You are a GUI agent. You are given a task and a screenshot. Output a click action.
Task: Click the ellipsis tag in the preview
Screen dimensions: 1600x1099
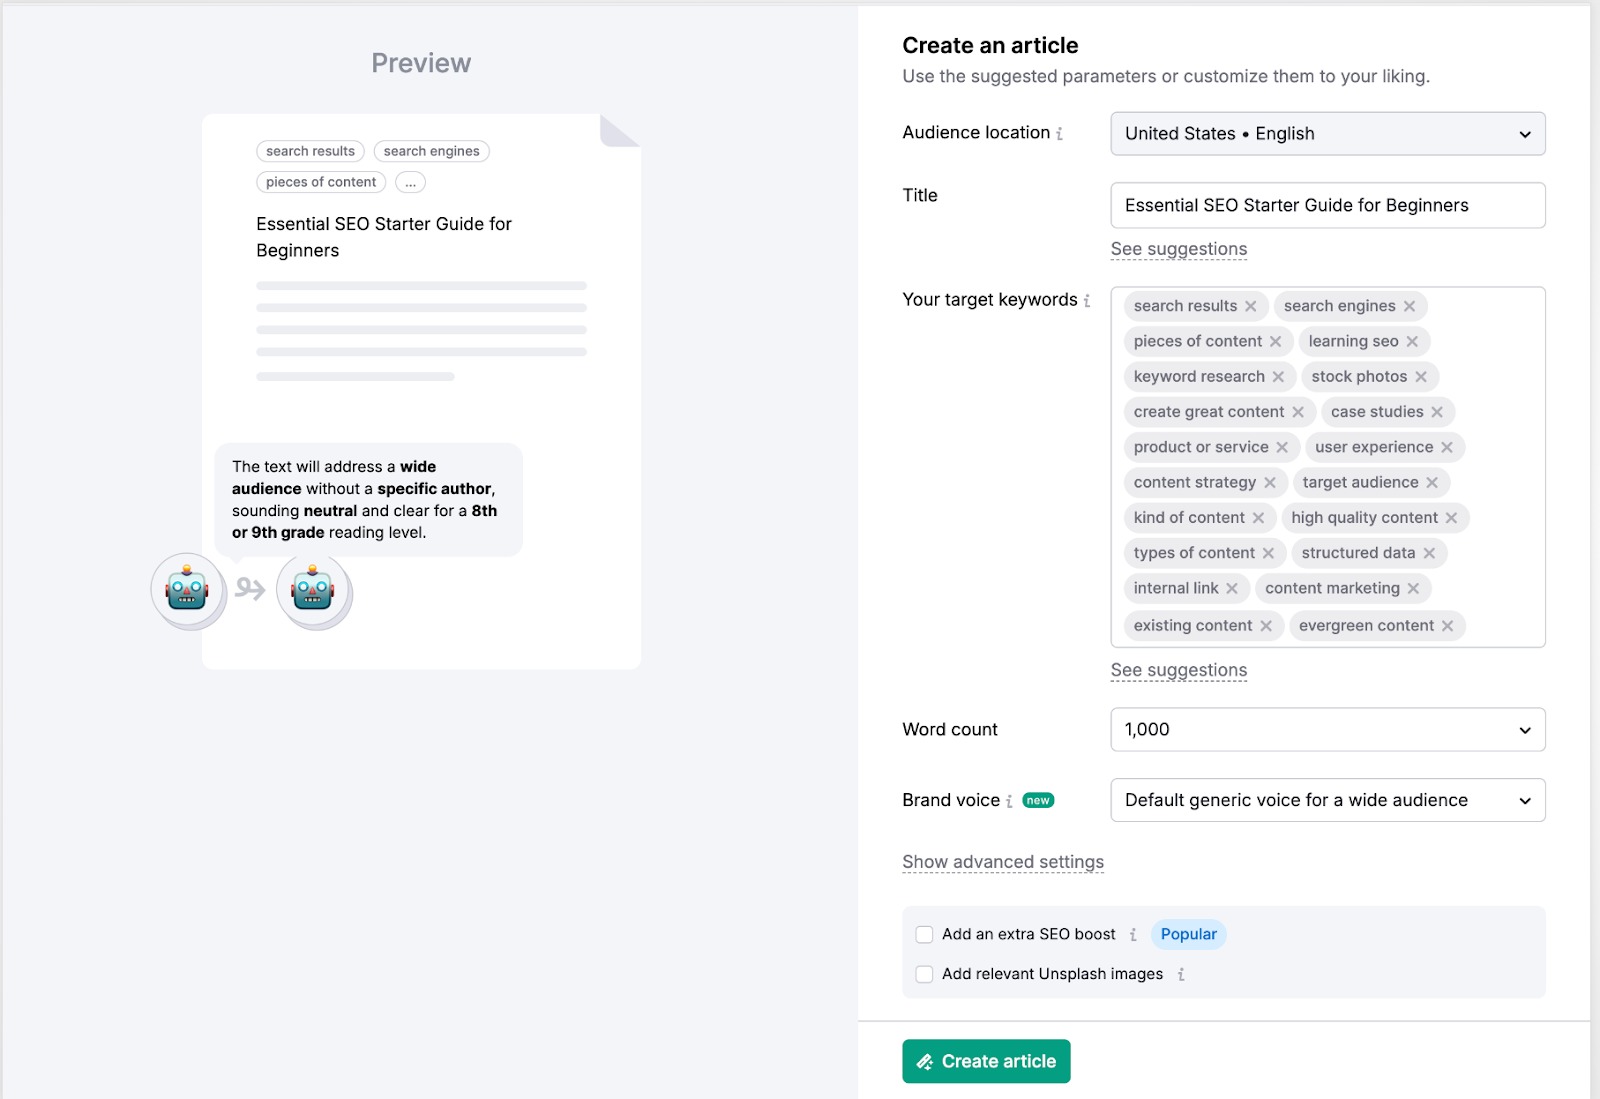pos(410,182)
